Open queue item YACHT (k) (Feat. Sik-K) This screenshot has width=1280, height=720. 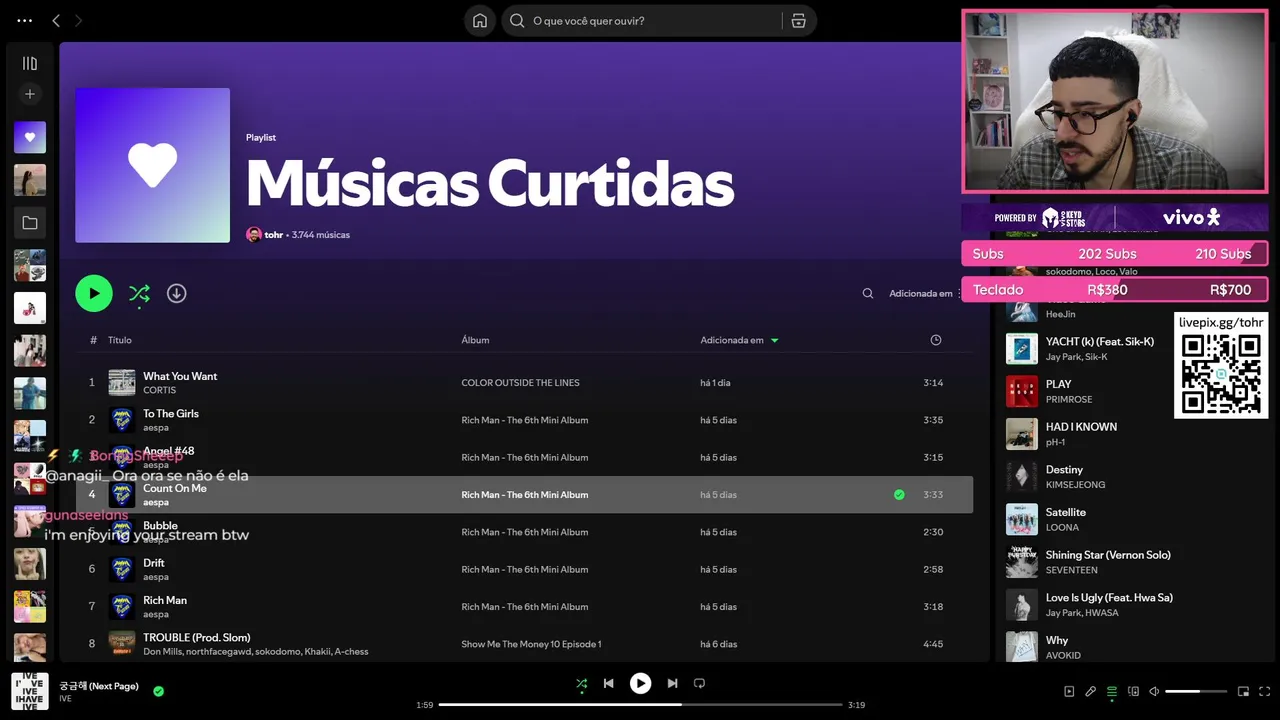(x=1087, y=348)
